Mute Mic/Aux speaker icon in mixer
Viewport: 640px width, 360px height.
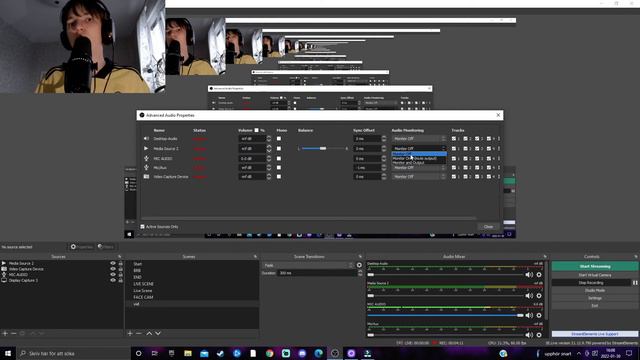(x=529, y=335)
